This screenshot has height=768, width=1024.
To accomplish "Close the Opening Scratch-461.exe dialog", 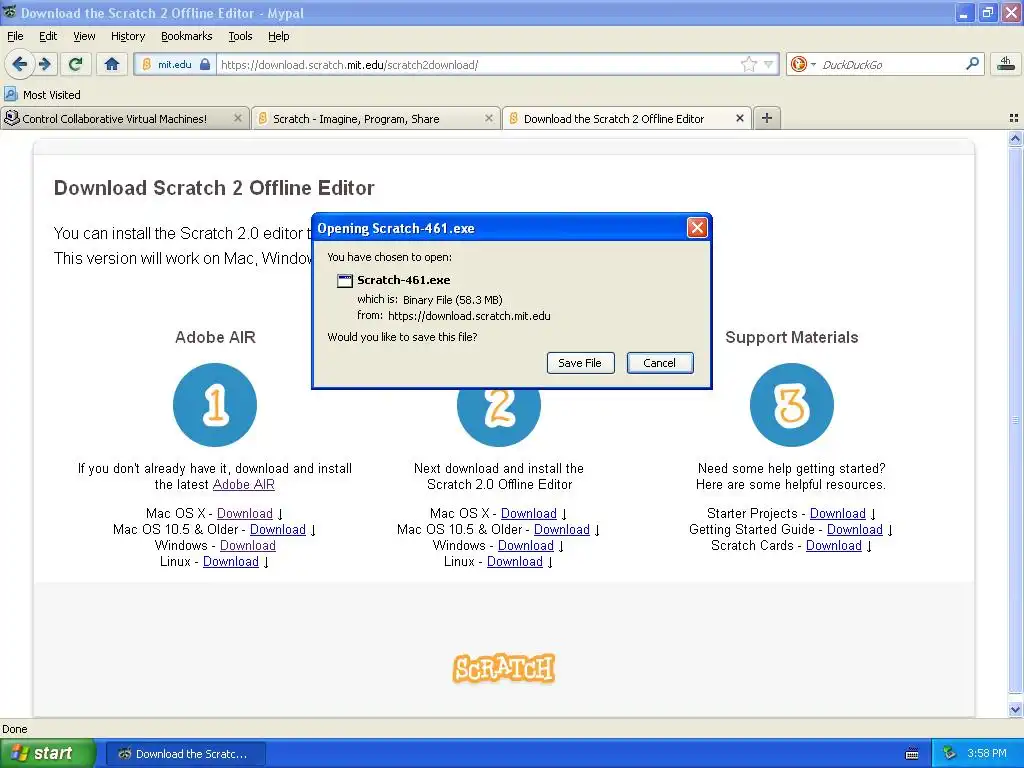I will pyautogui.click(x=697, y=227).
